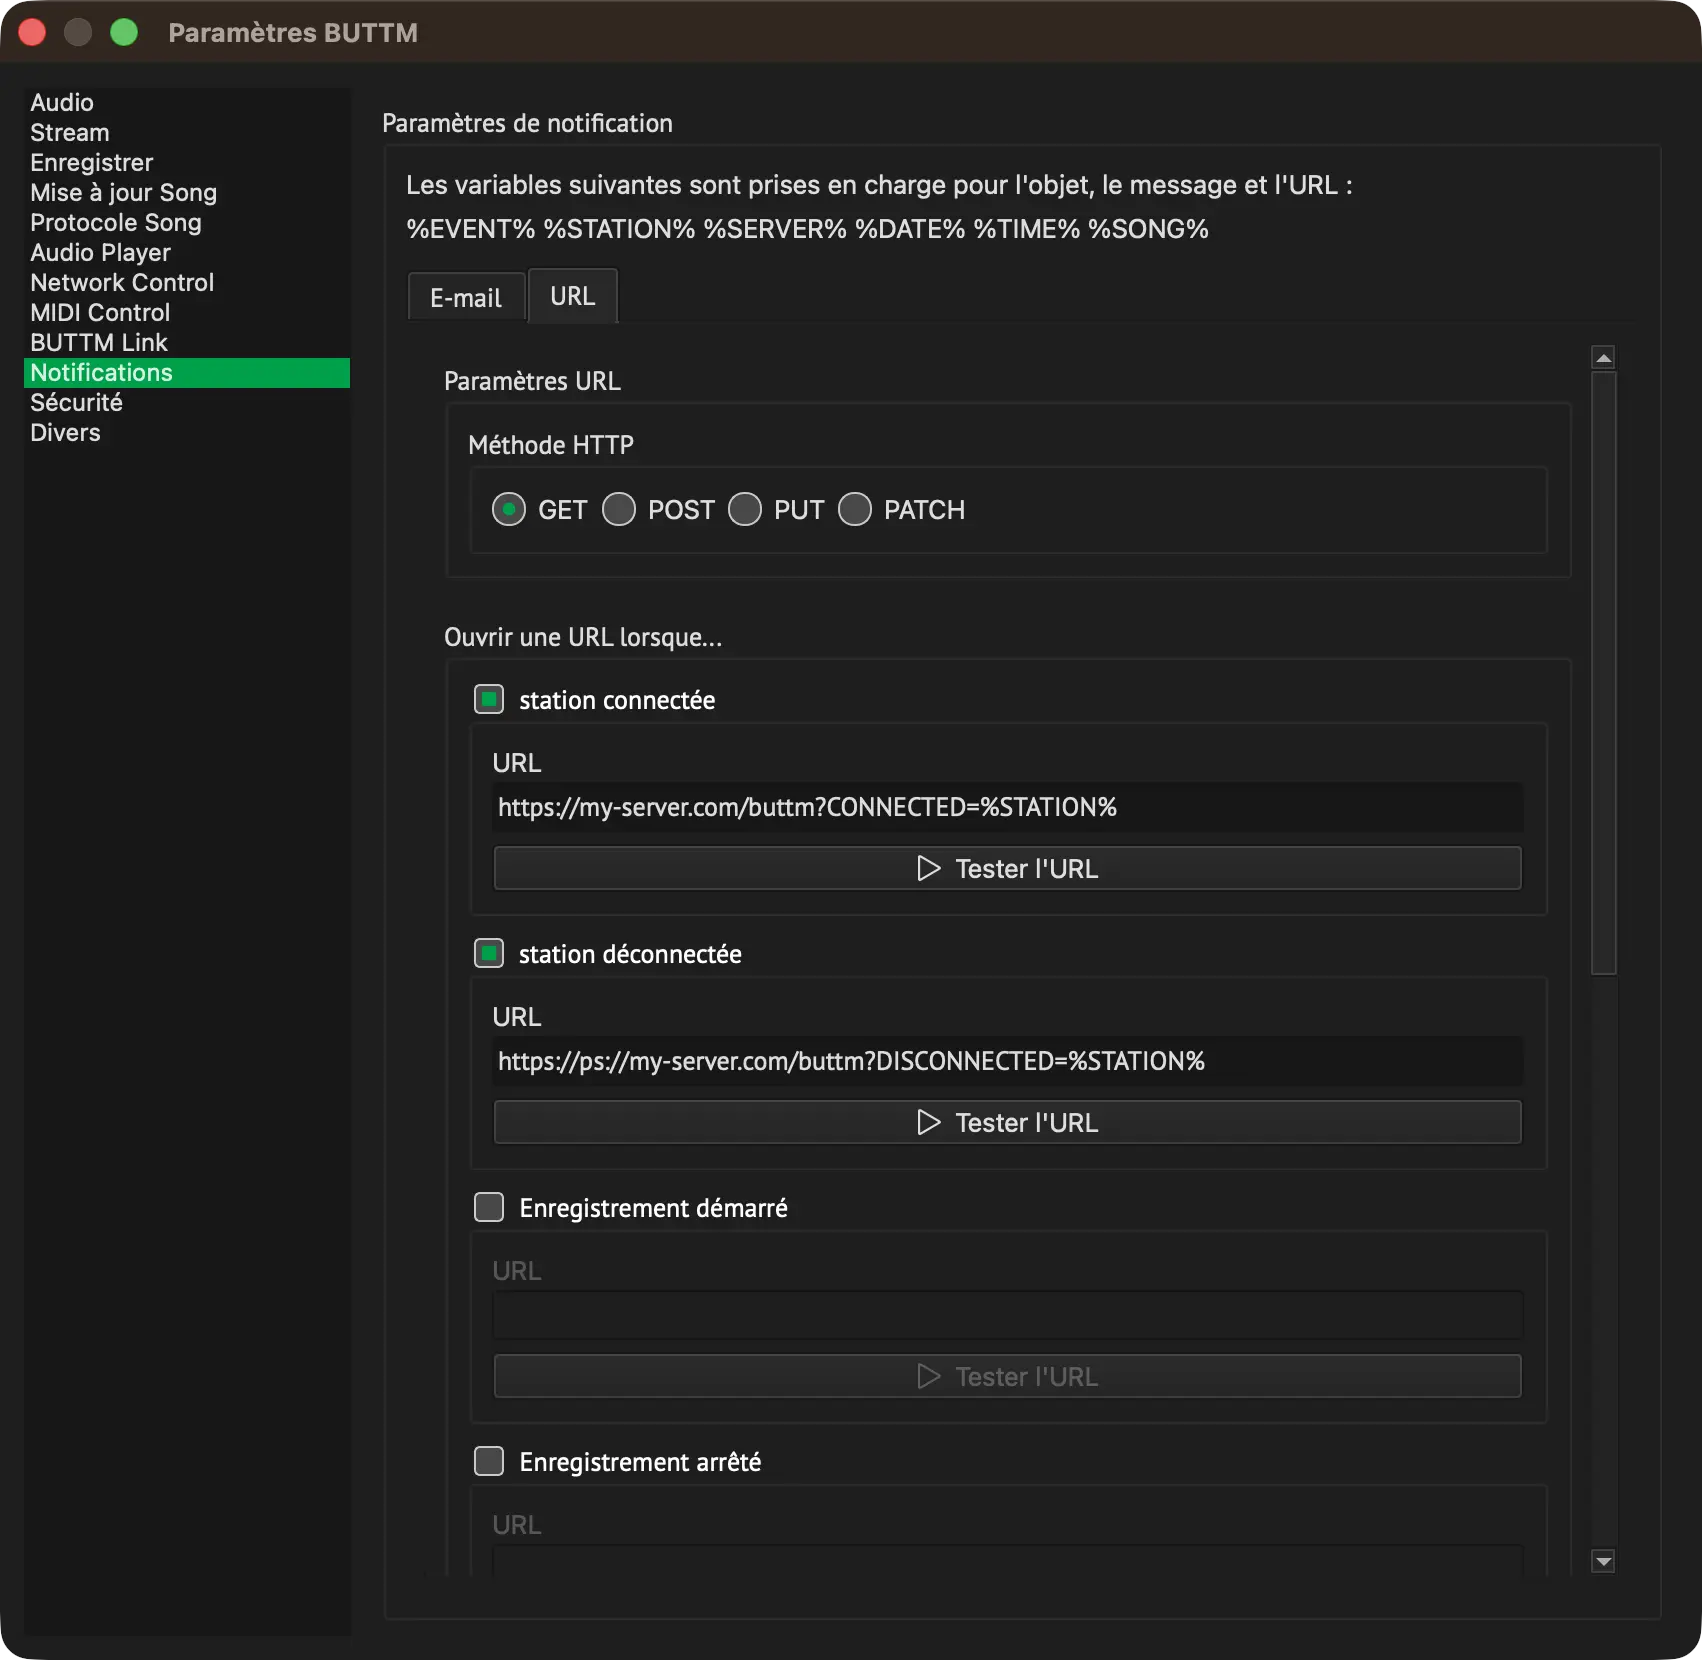Open the Stream settings section
The image size is (1702, 1660).
[186, 133]
